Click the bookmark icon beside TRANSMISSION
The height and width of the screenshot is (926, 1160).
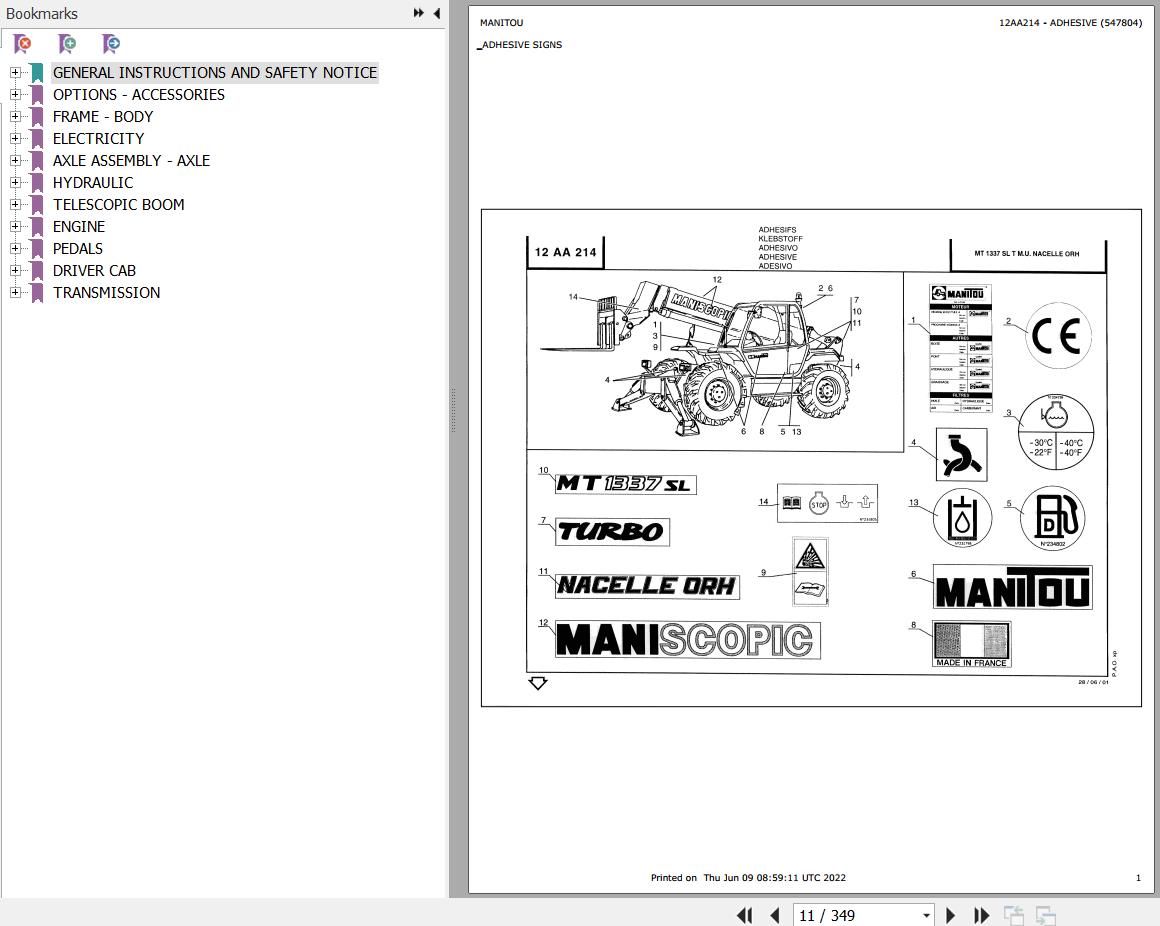(37, 293)
